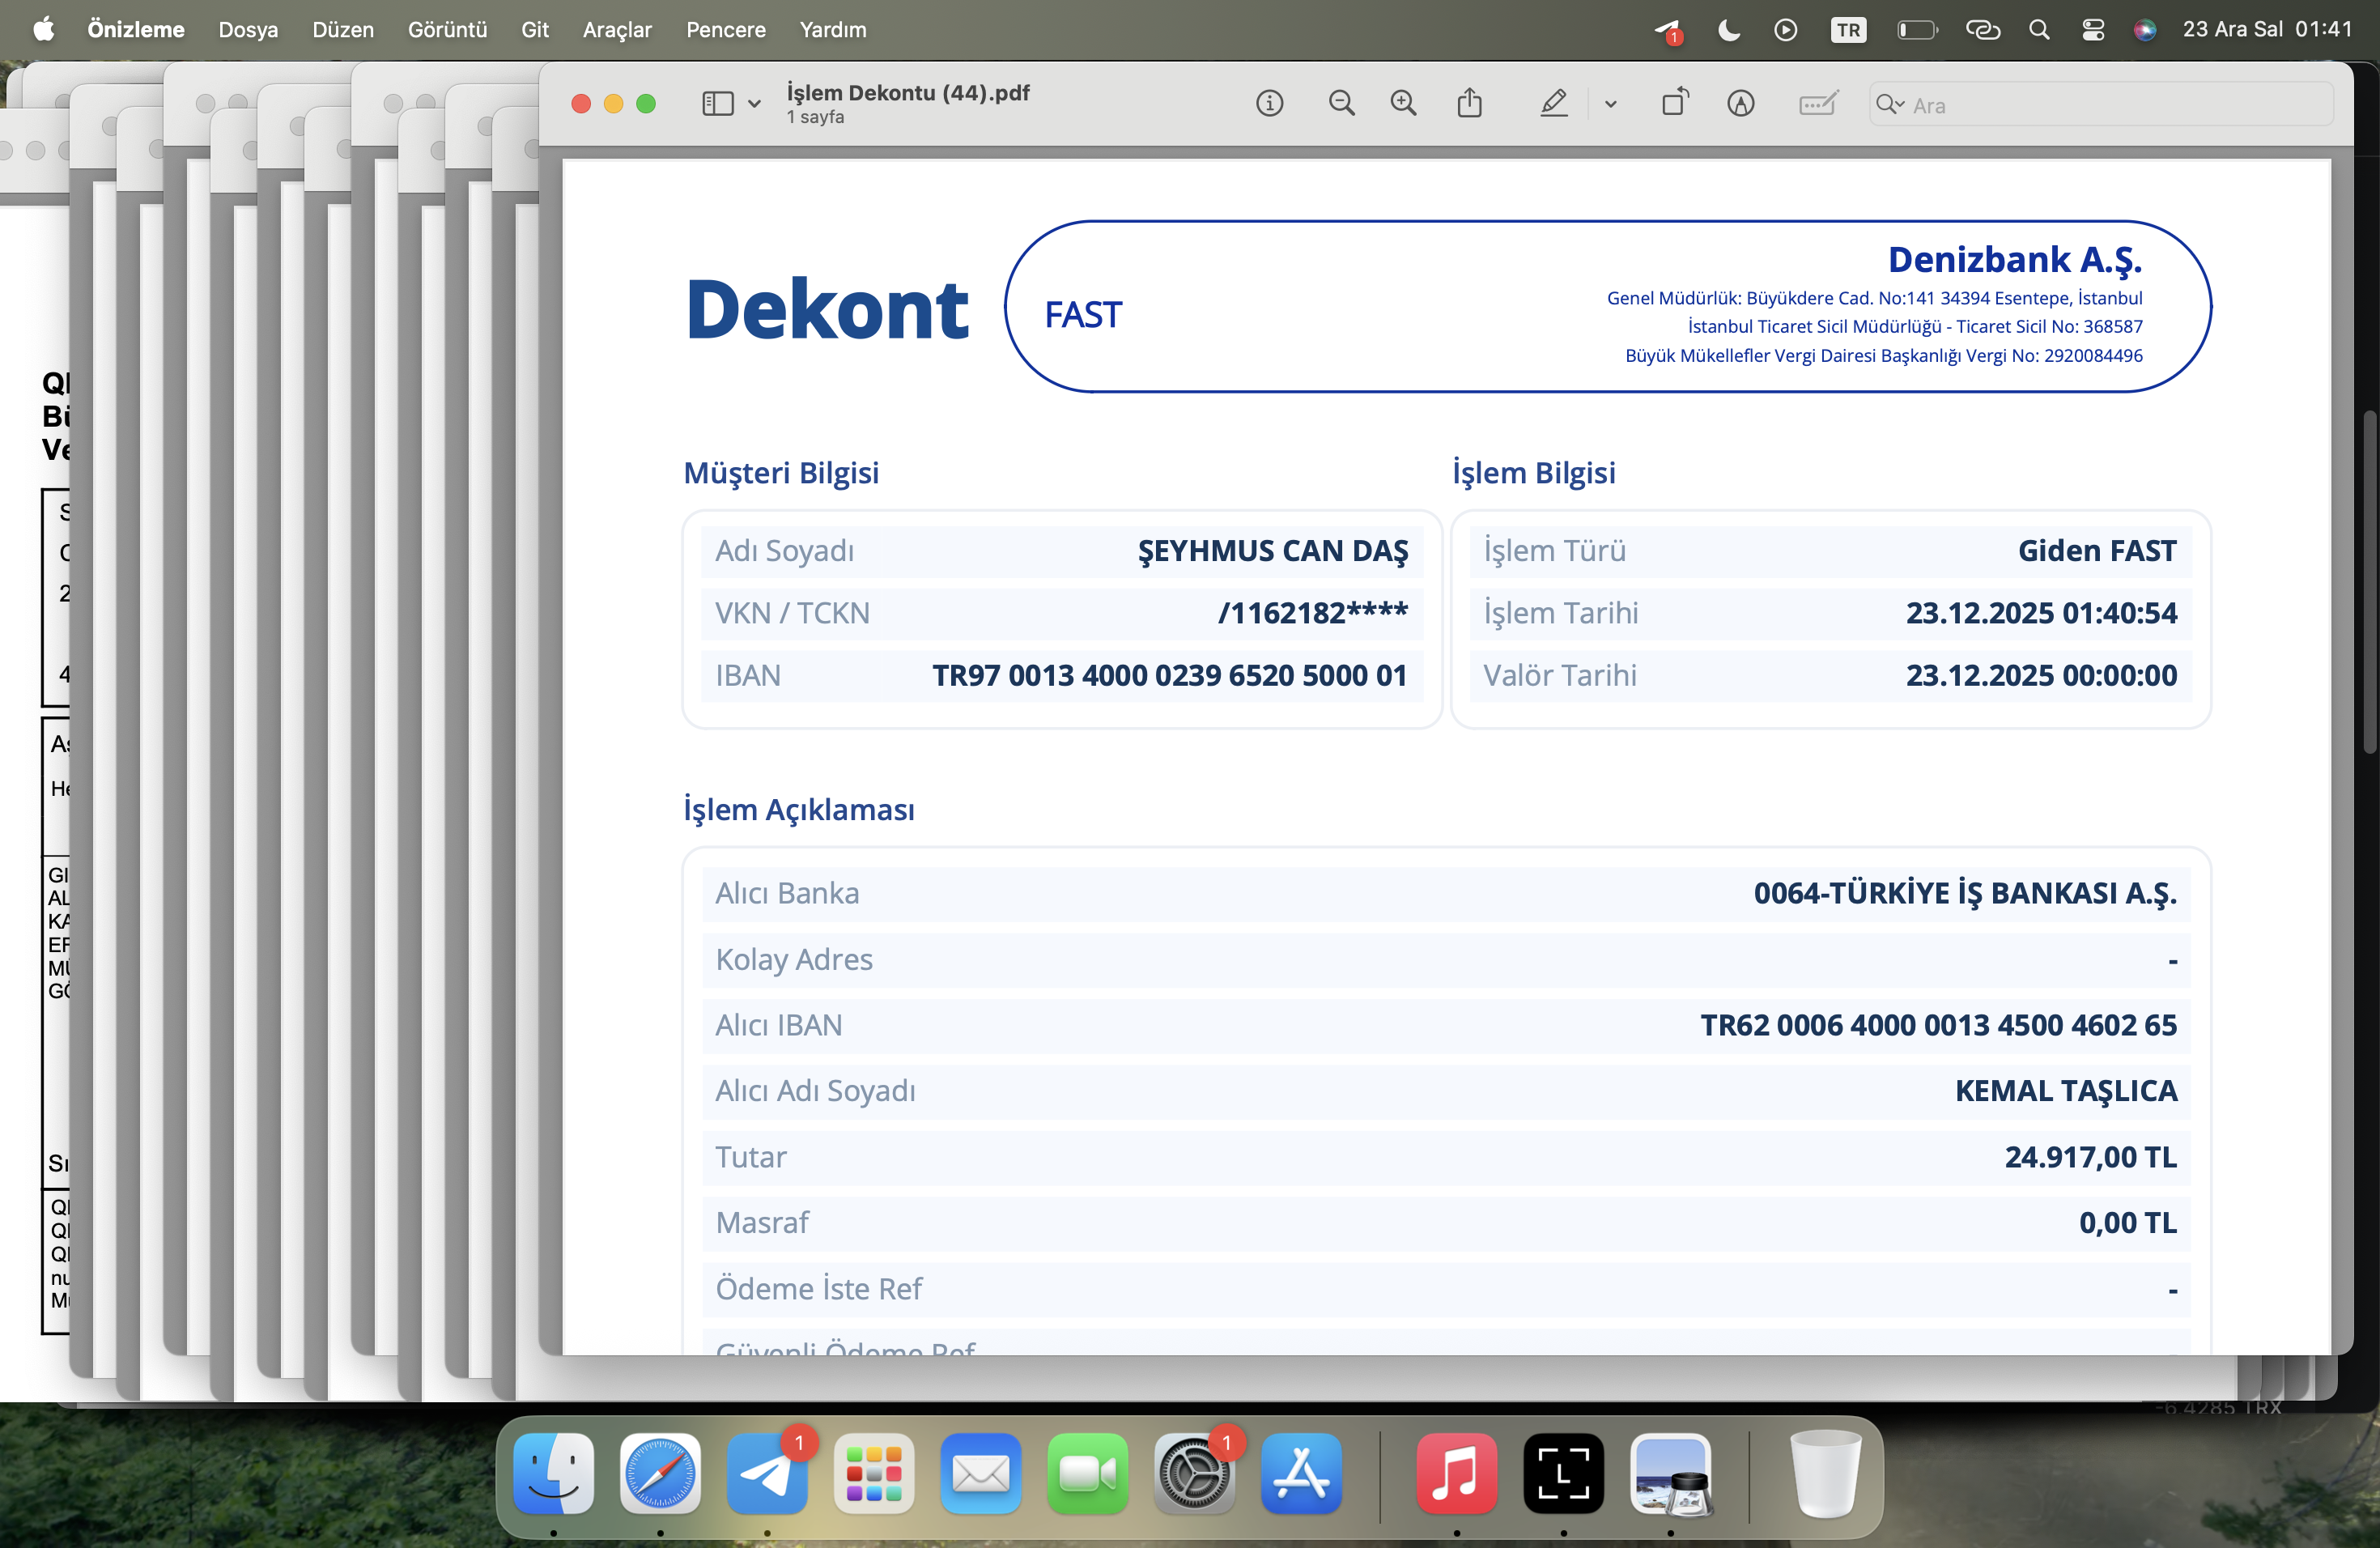Launch Siri from the menu bar

[2144, 30]
